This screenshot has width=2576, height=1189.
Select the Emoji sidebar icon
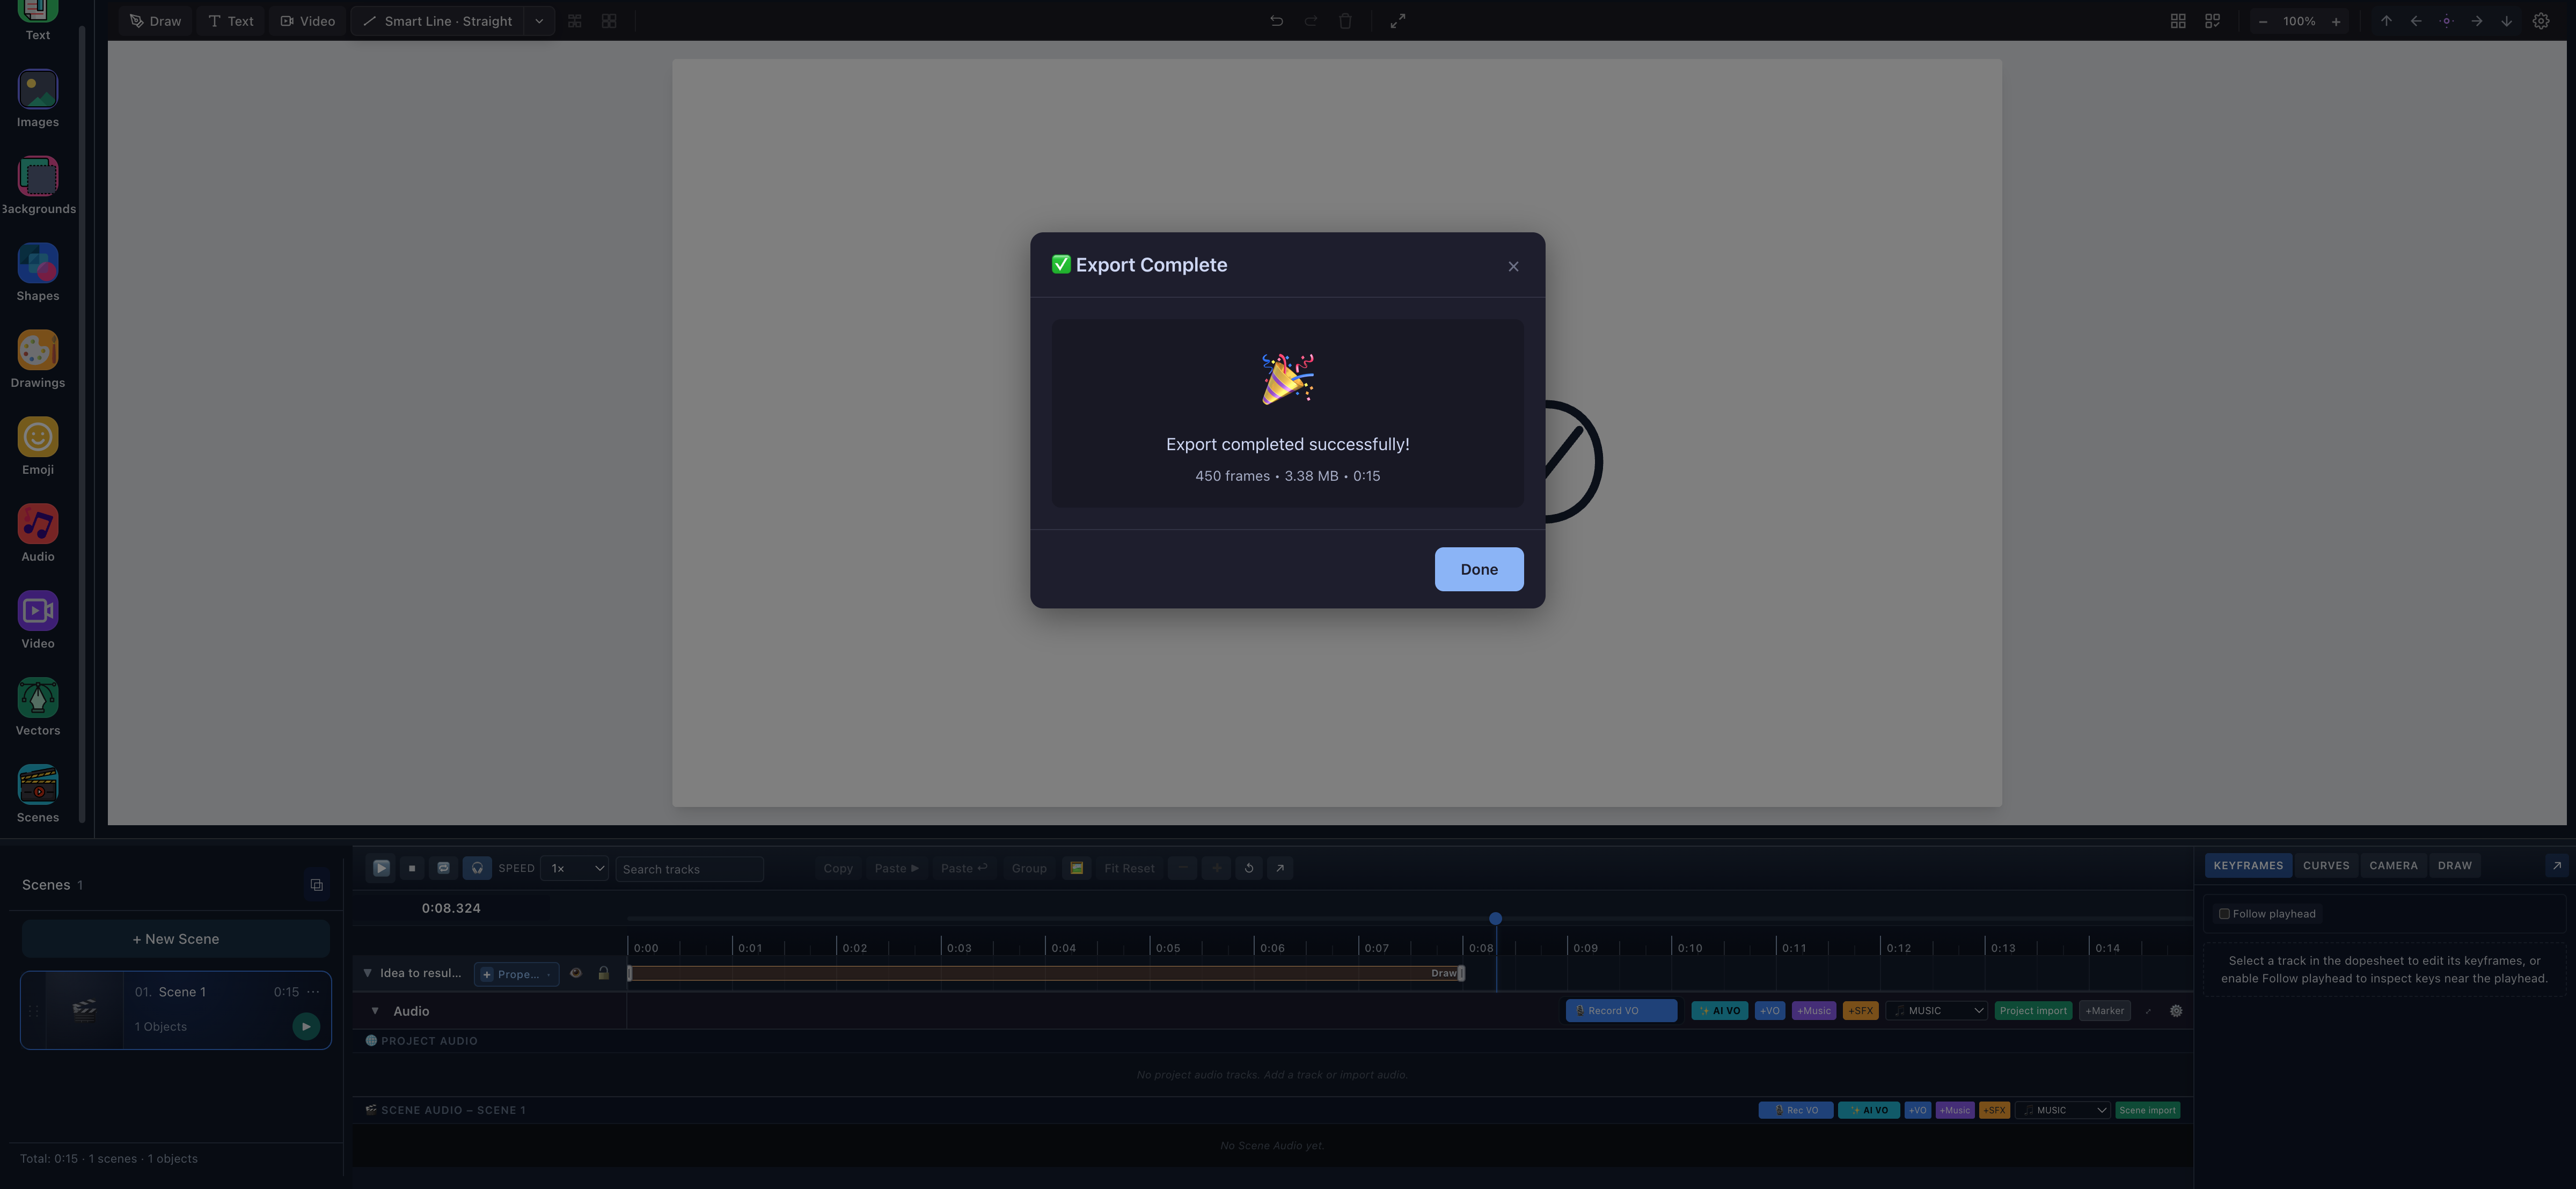point(38,438)
